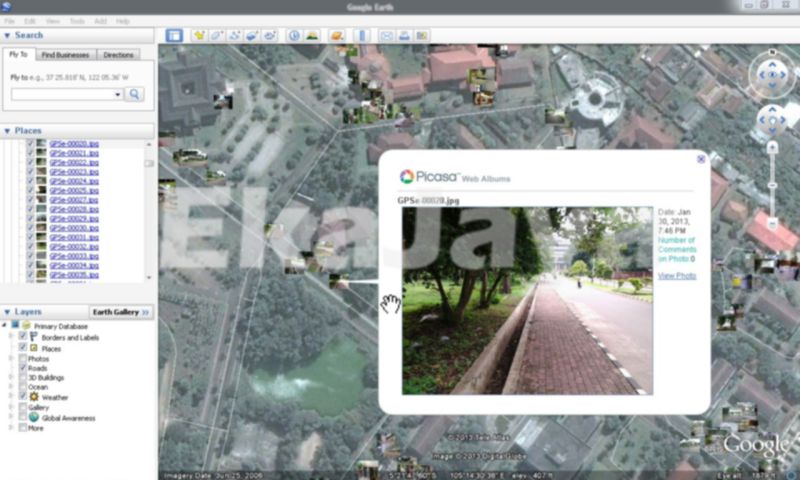The width and height of the screenshot is (800, 480).
Task: Toggle the 3D Buildings layer checkbox
Action: pyautogui.click(x=23, y=377)
